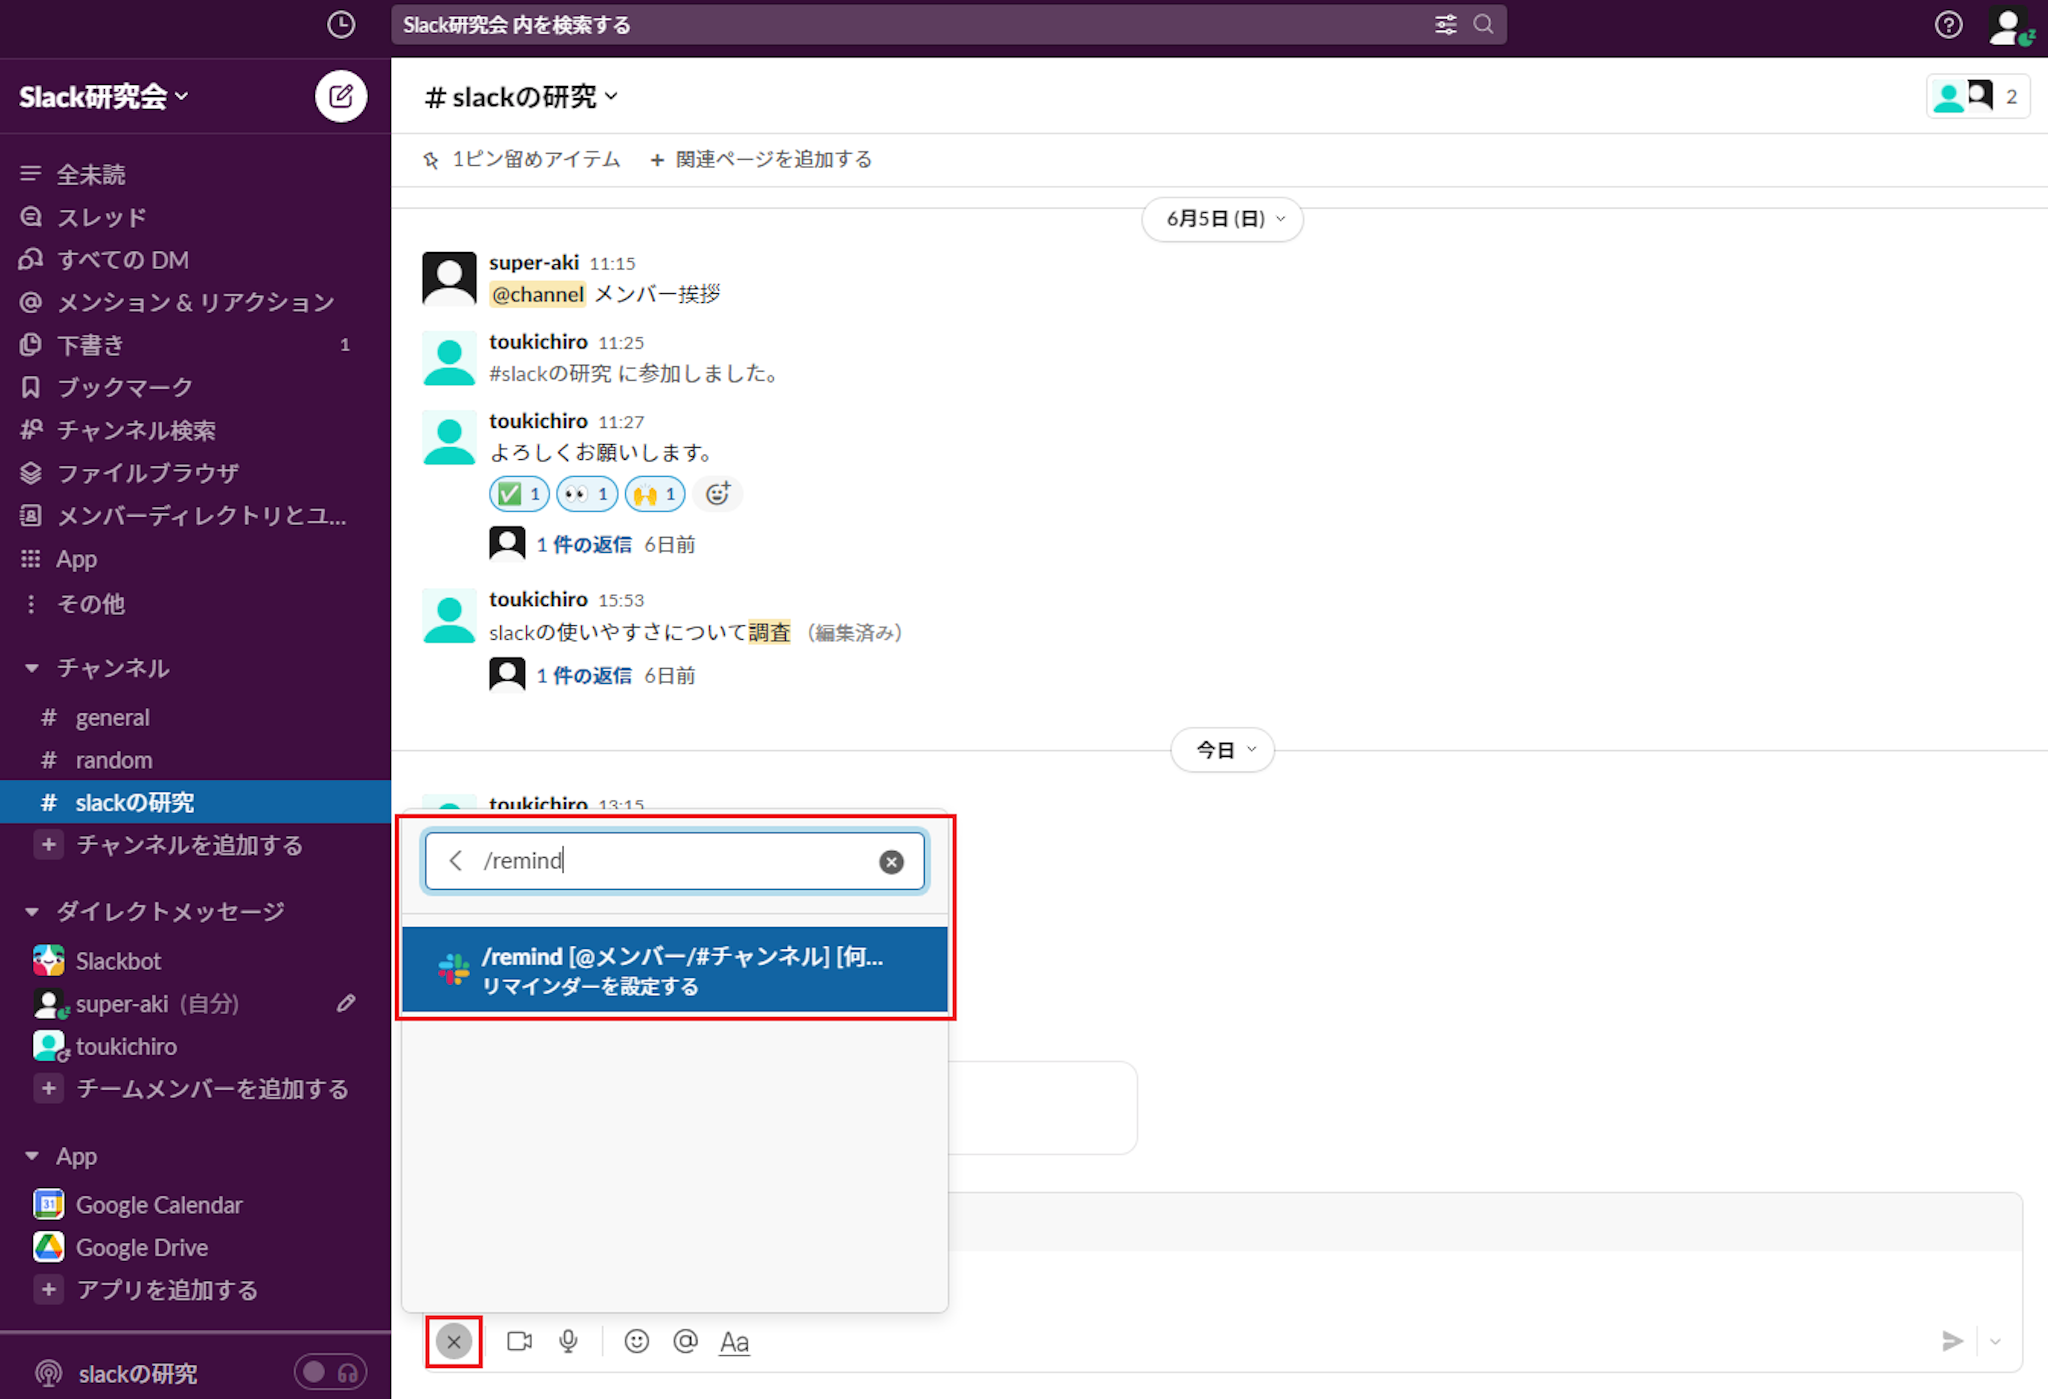Toggle text formatting with Aa button
The height and width of the screenshot is (1399, 2048).
click(734, 1341)
